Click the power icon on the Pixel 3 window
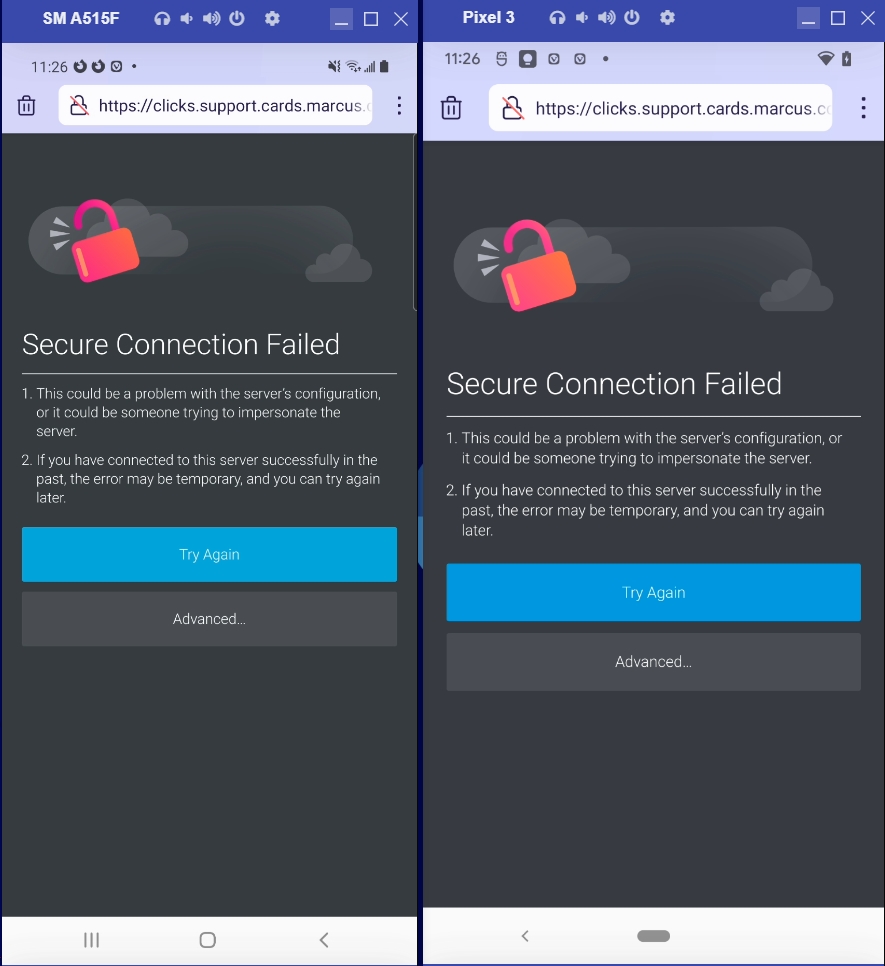Image resolution: width=885 pixels, height=966 pixels. [x=632, y=18]
